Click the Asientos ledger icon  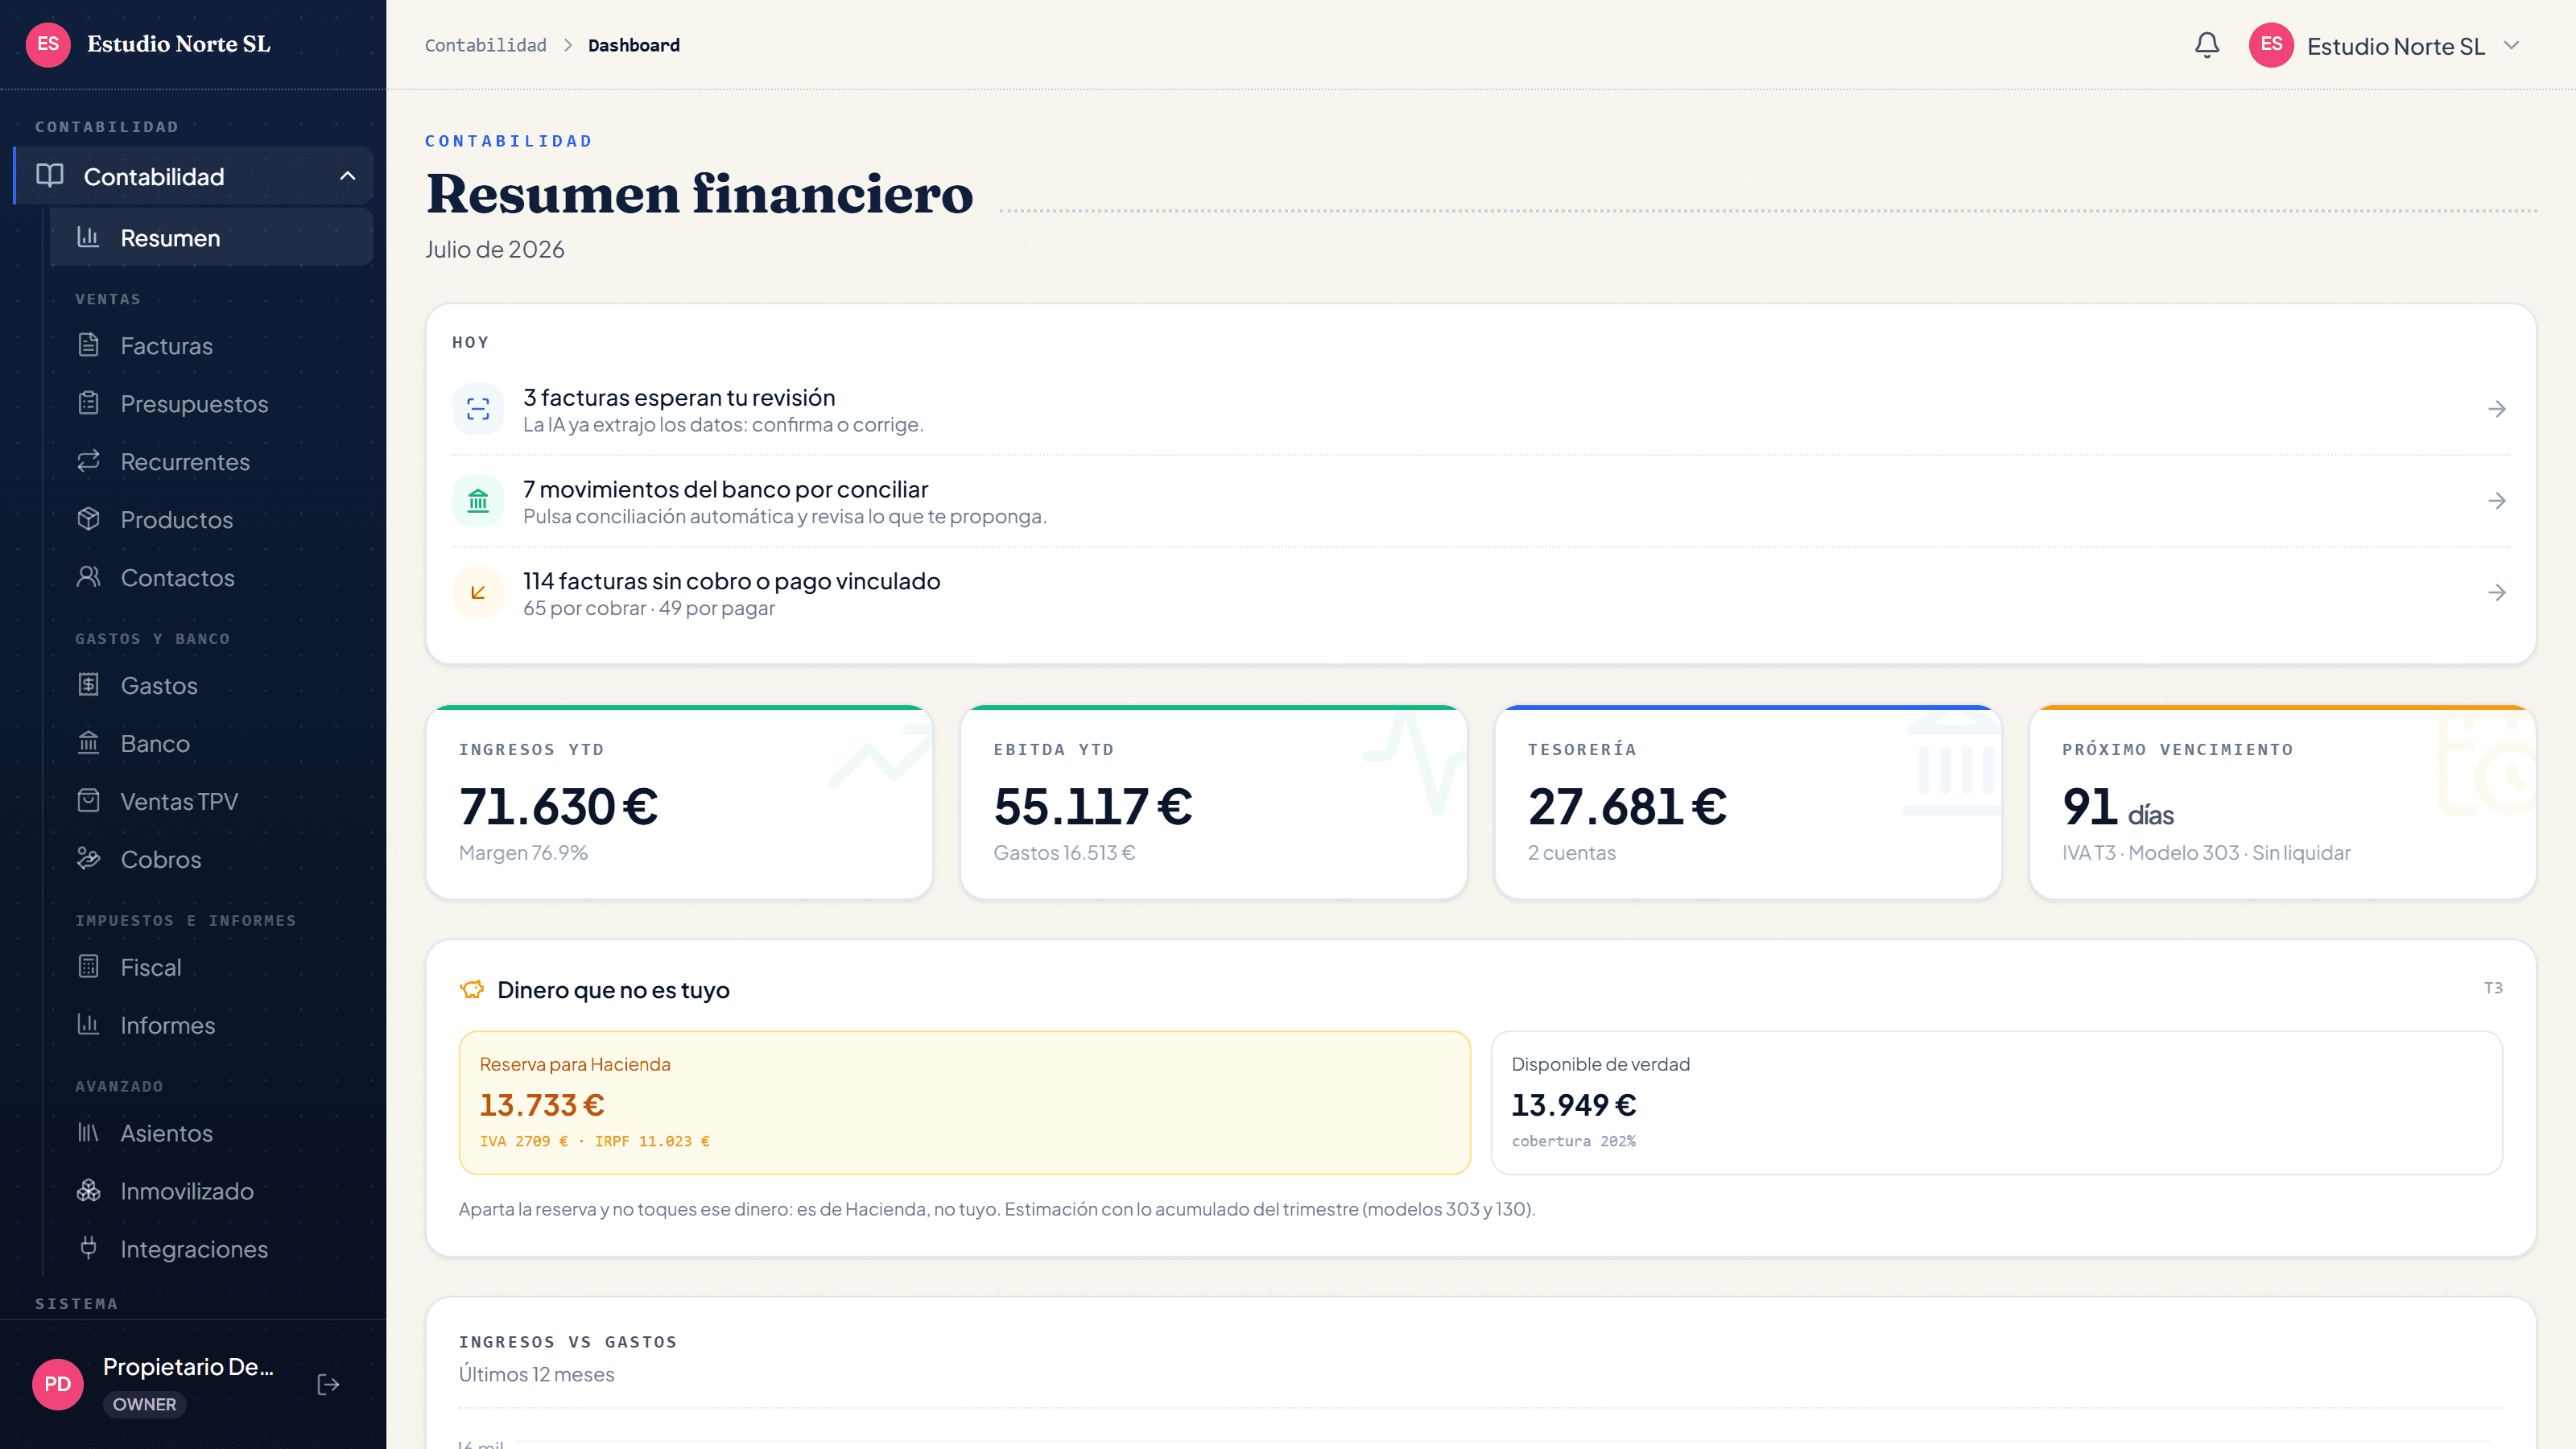[89, 1133]
